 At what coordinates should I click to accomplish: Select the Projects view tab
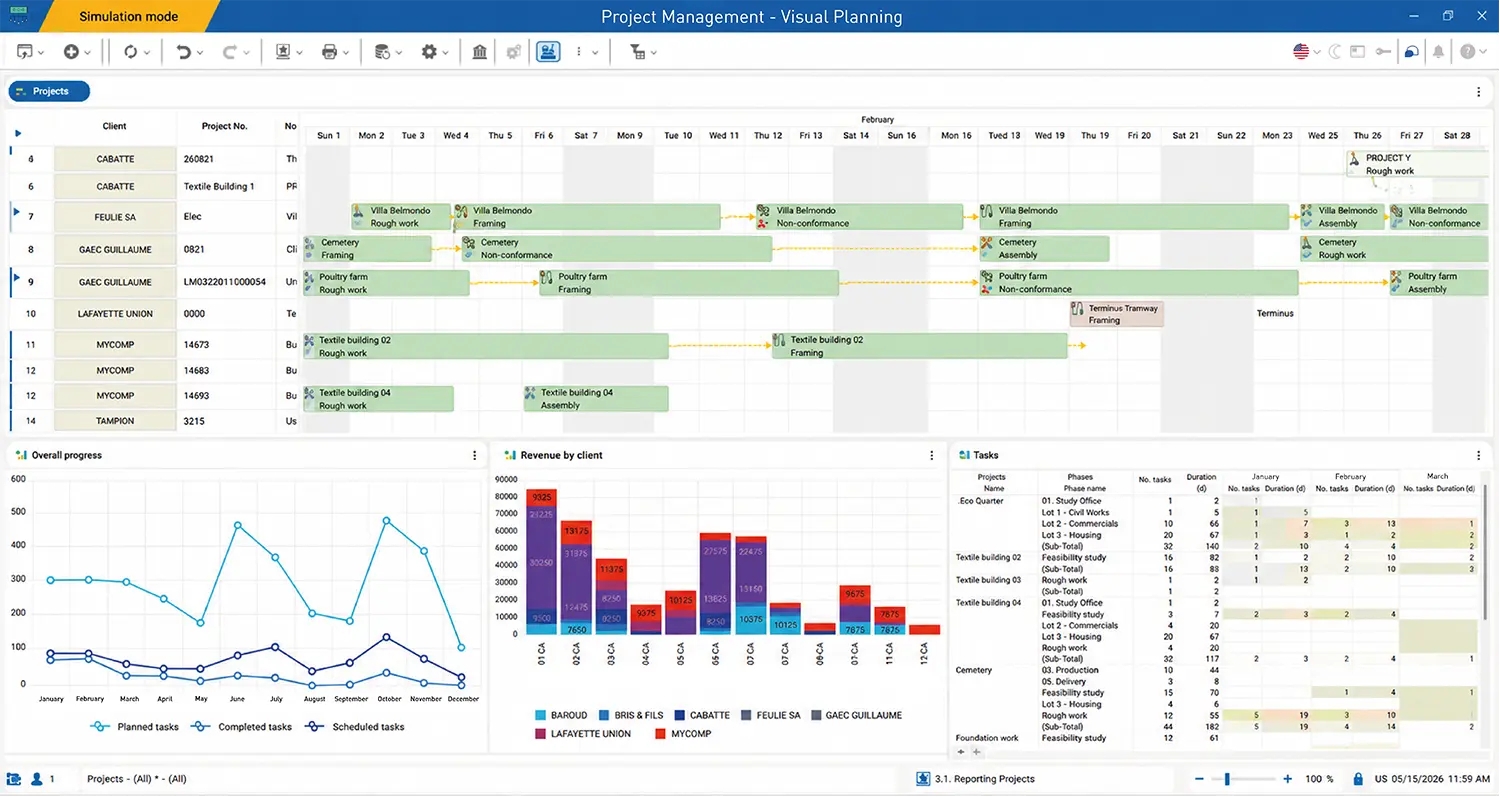pyautogui.click(x=49, y=91)
